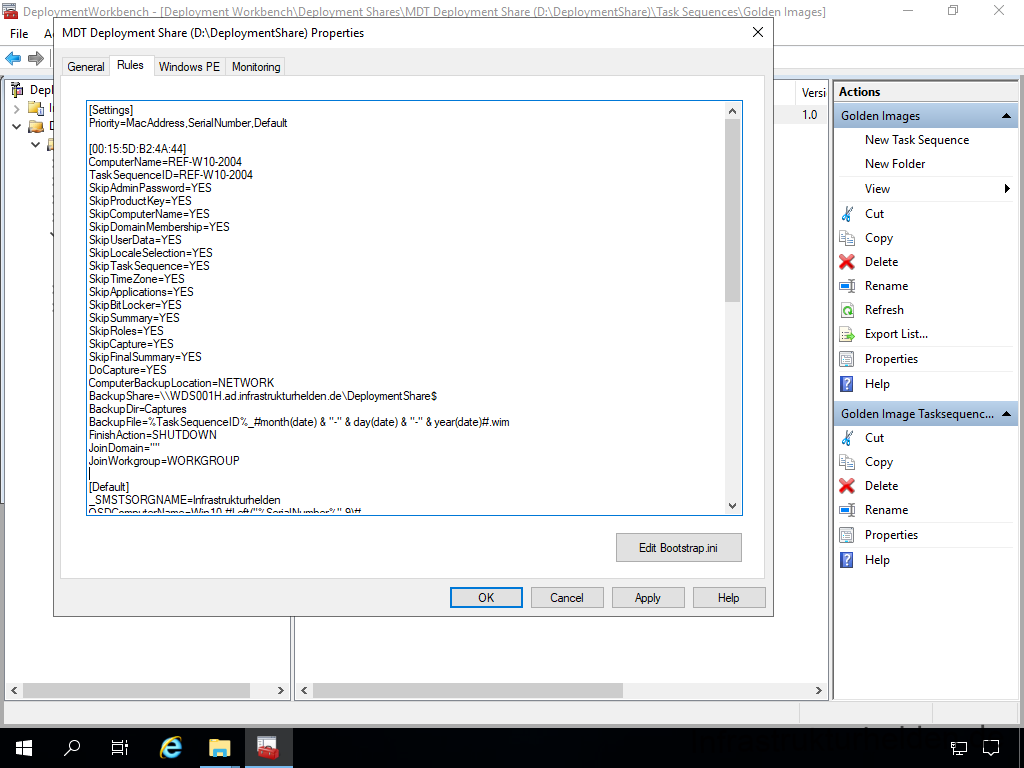The height and width of the screenshot is (768, 1024).
Task: Click the JoinWorkgroup=WORKGROUP line
Action: tap(165, 461)
